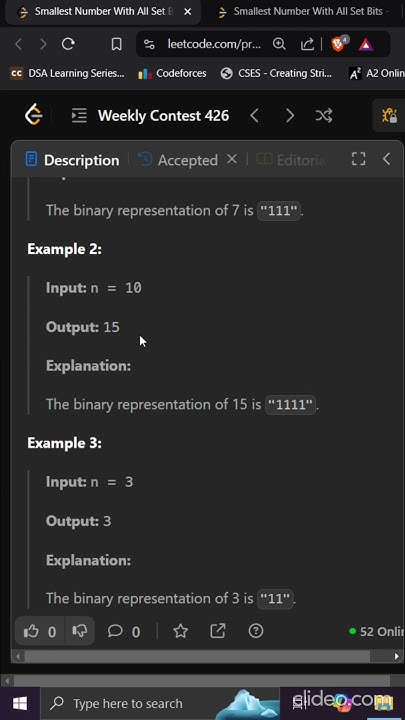Open the Codeforces bookmark
The image size is (405, 720).
(x=172, y=73)
